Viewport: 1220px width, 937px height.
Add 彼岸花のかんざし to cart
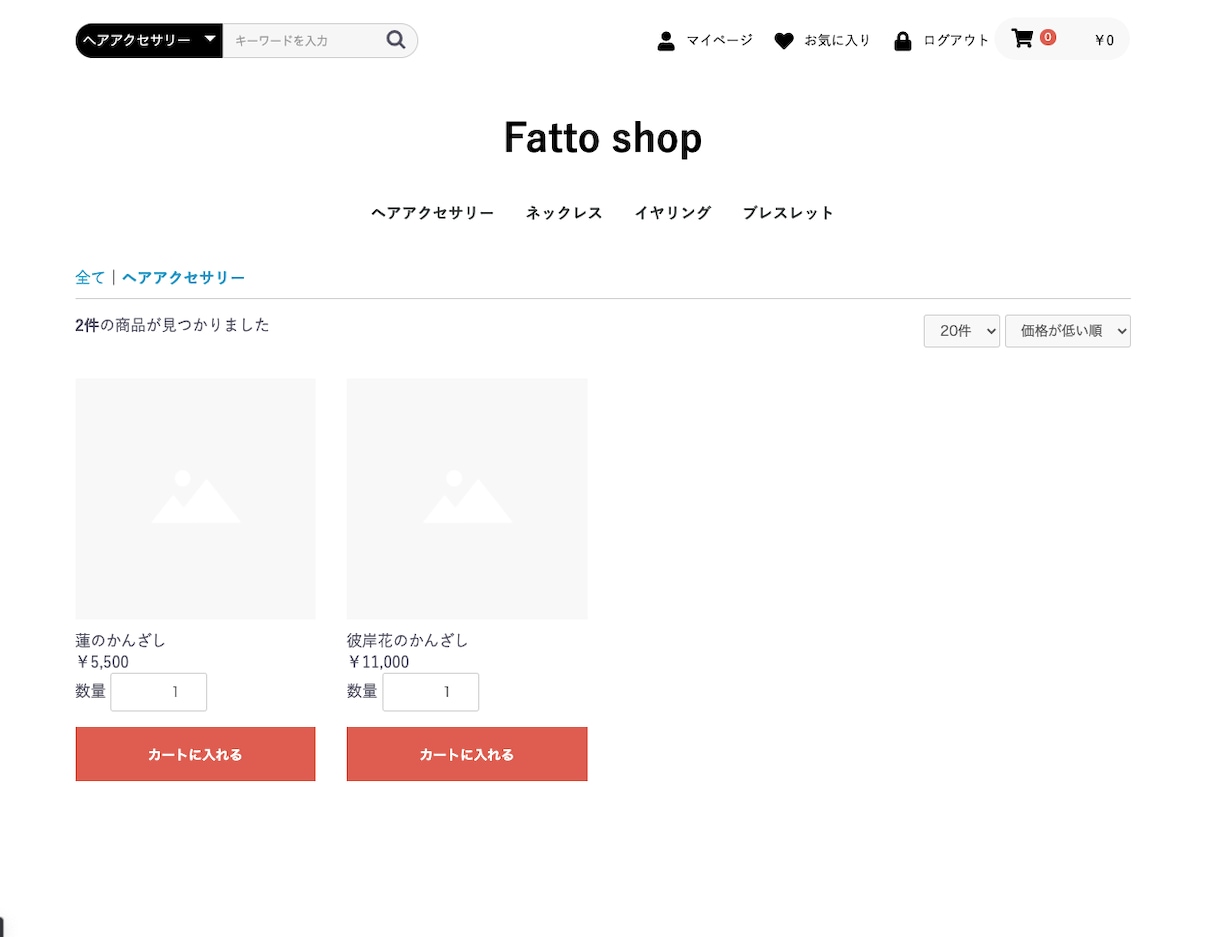pyautogui.click(x=467, y=754)
